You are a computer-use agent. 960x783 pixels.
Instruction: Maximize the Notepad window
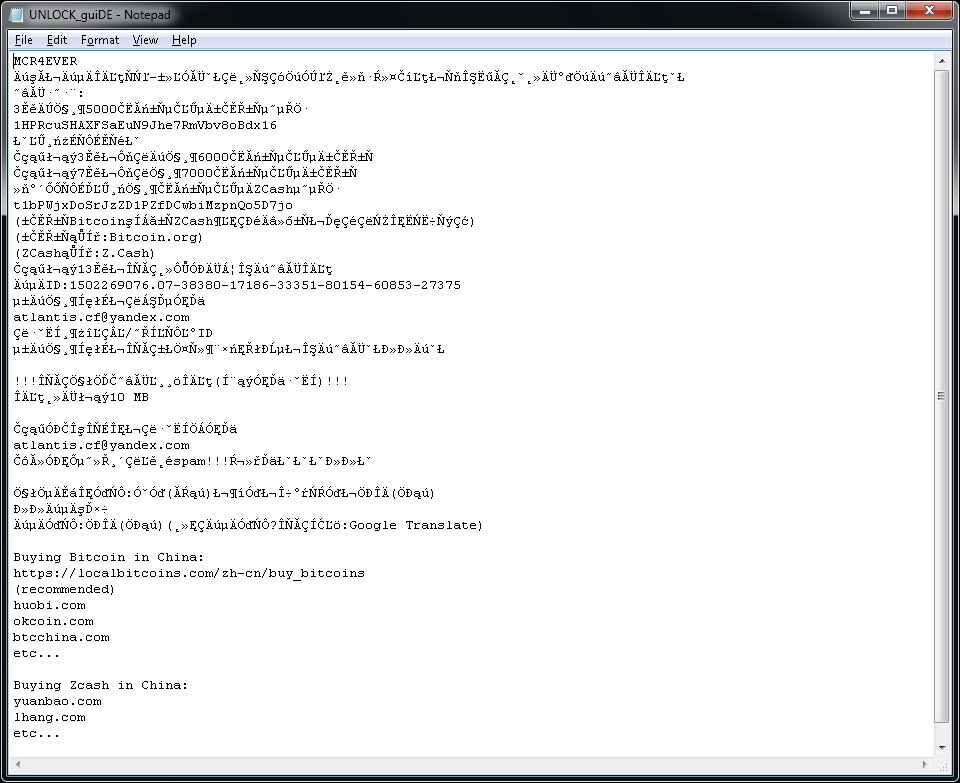(x=892, y=10)
